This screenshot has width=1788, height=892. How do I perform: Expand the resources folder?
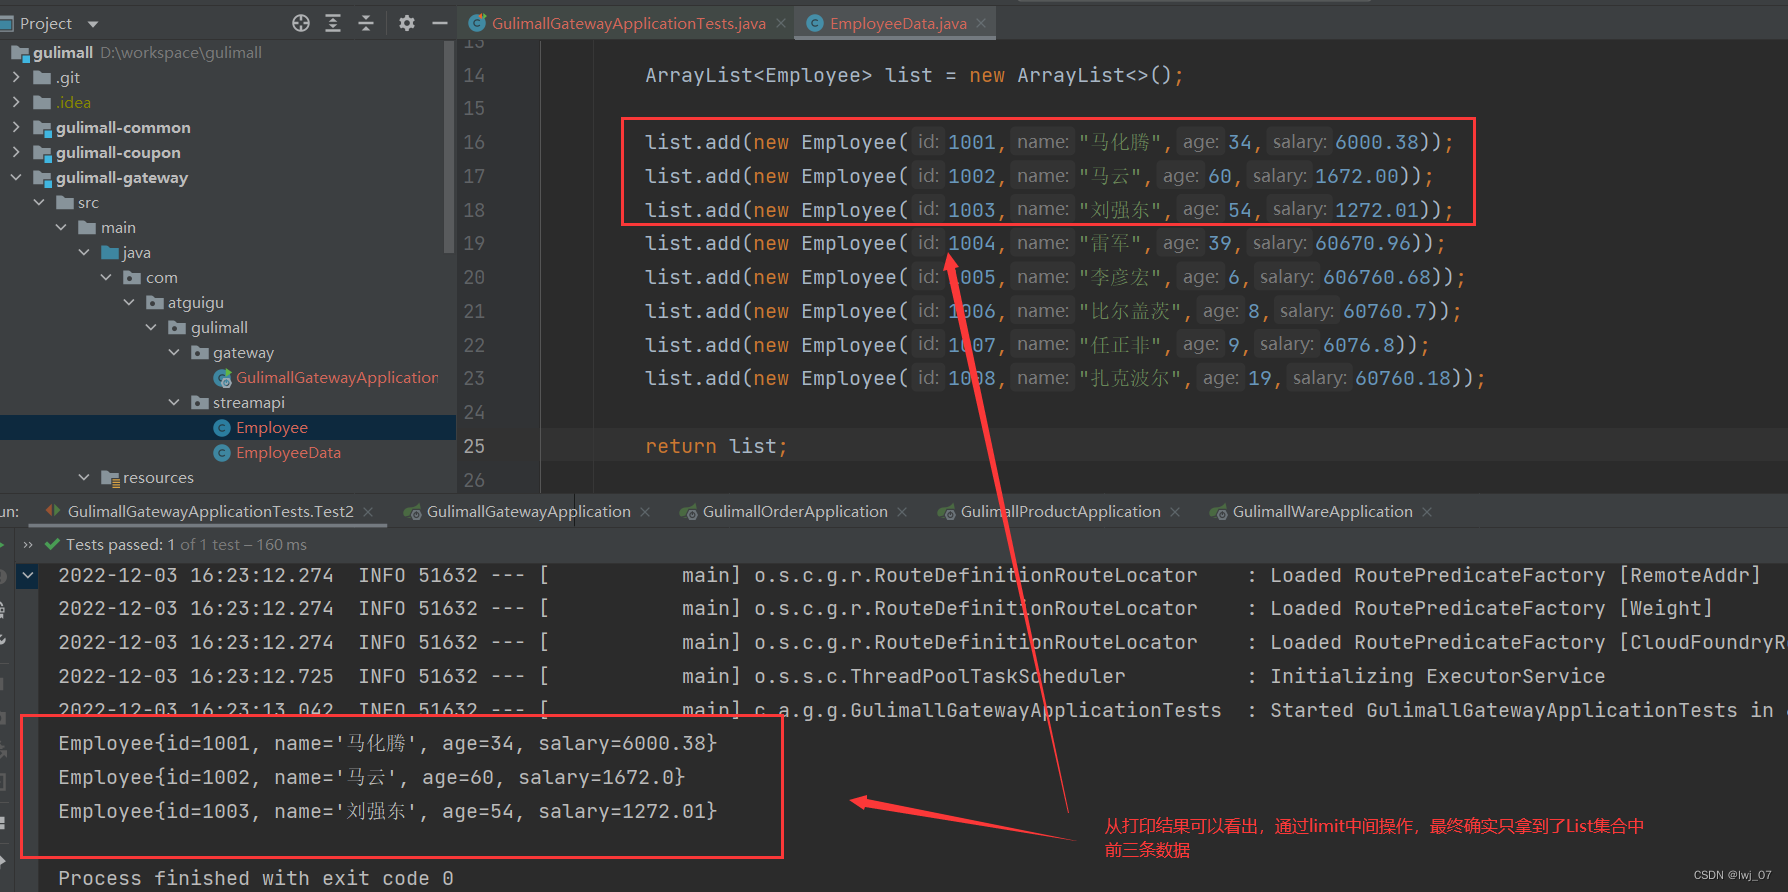tap(84, 477)
